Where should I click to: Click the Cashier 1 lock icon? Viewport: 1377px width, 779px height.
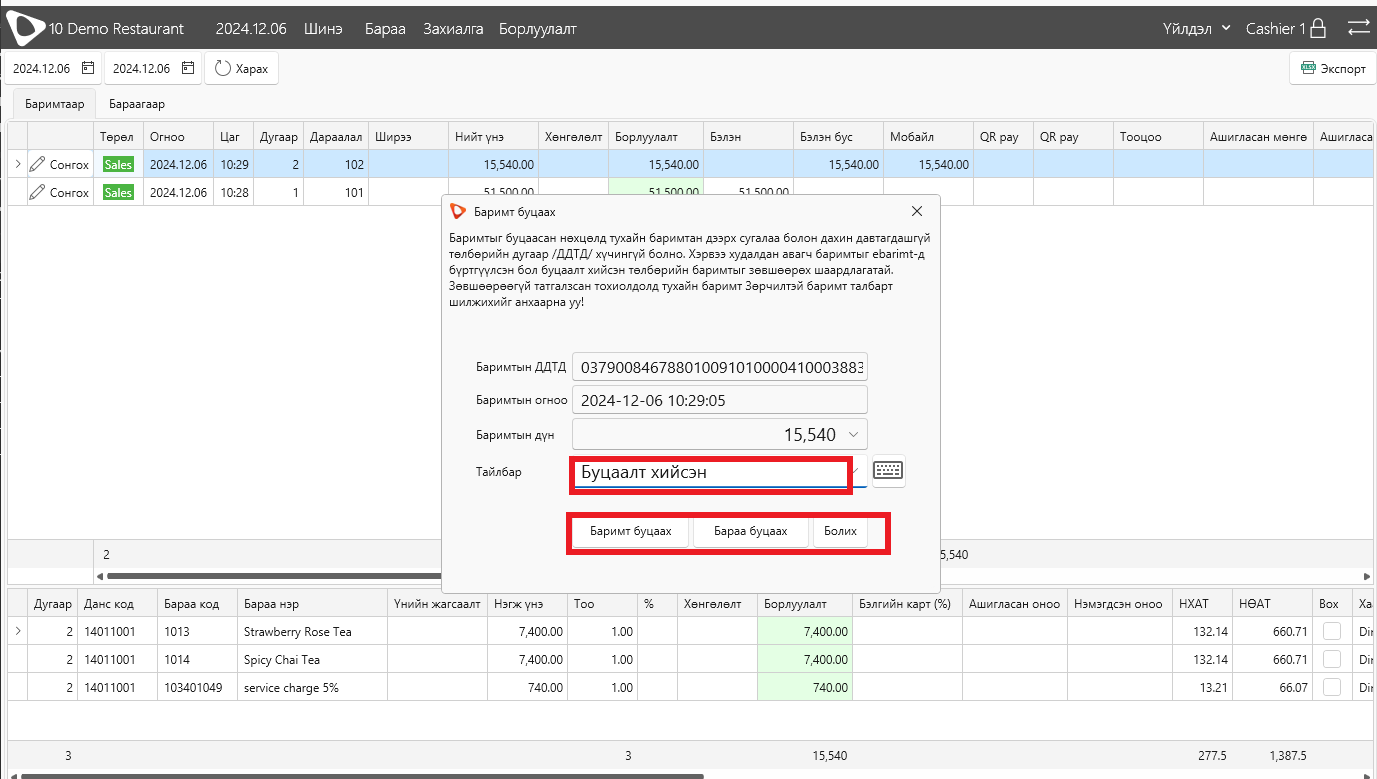click(x=1319, y=28)
